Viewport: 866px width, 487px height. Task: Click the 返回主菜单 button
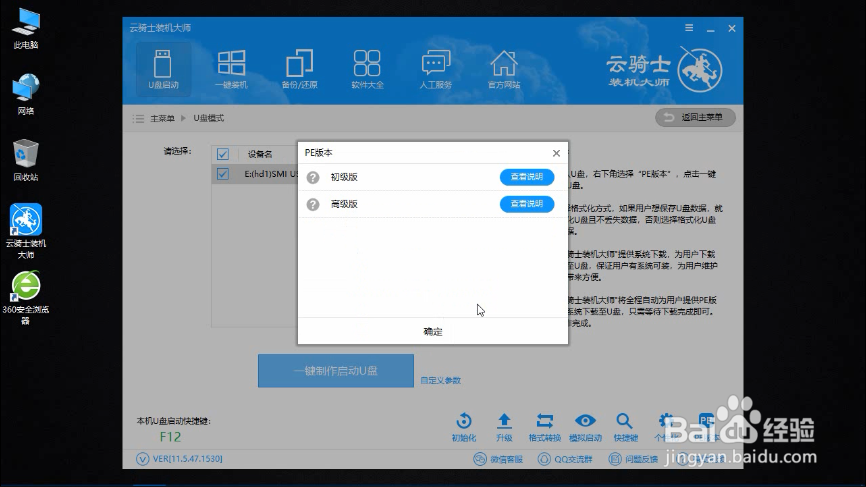tap(695, 117)
